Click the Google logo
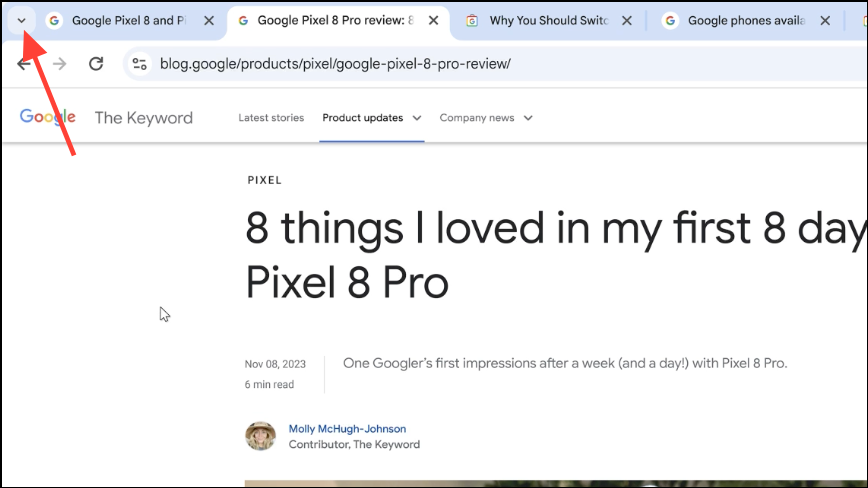Viewport: 868px width, 488px height. [48, 117]
